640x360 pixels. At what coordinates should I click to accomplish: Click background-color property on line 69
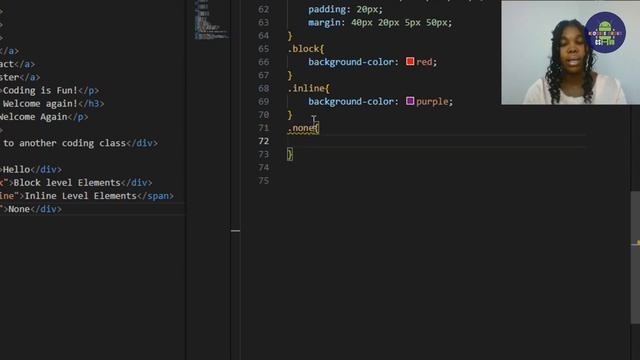(x=351, y=102)
